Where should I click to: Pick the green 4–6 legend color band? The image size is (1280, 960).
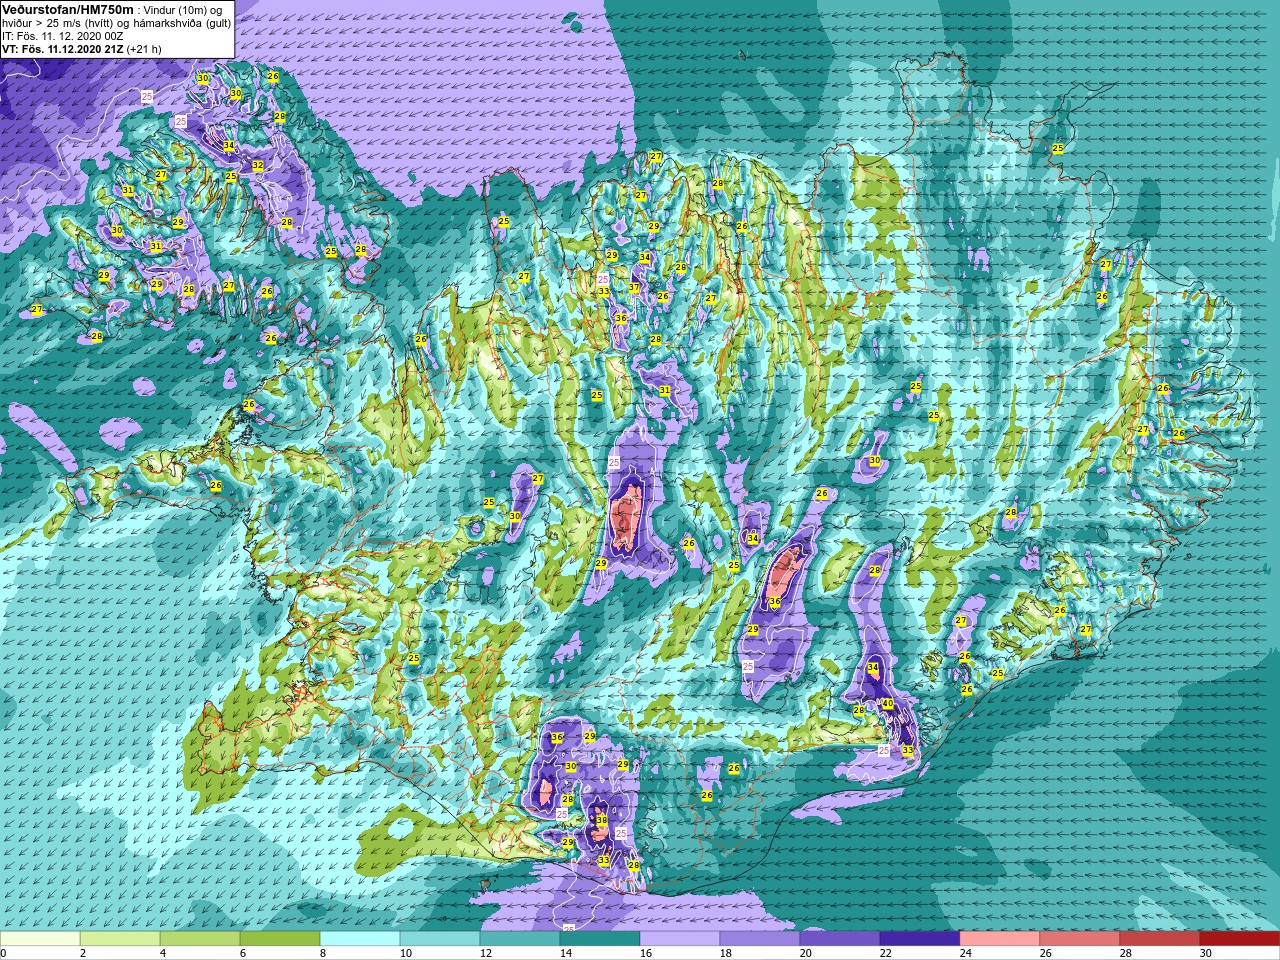pos(200,939)
